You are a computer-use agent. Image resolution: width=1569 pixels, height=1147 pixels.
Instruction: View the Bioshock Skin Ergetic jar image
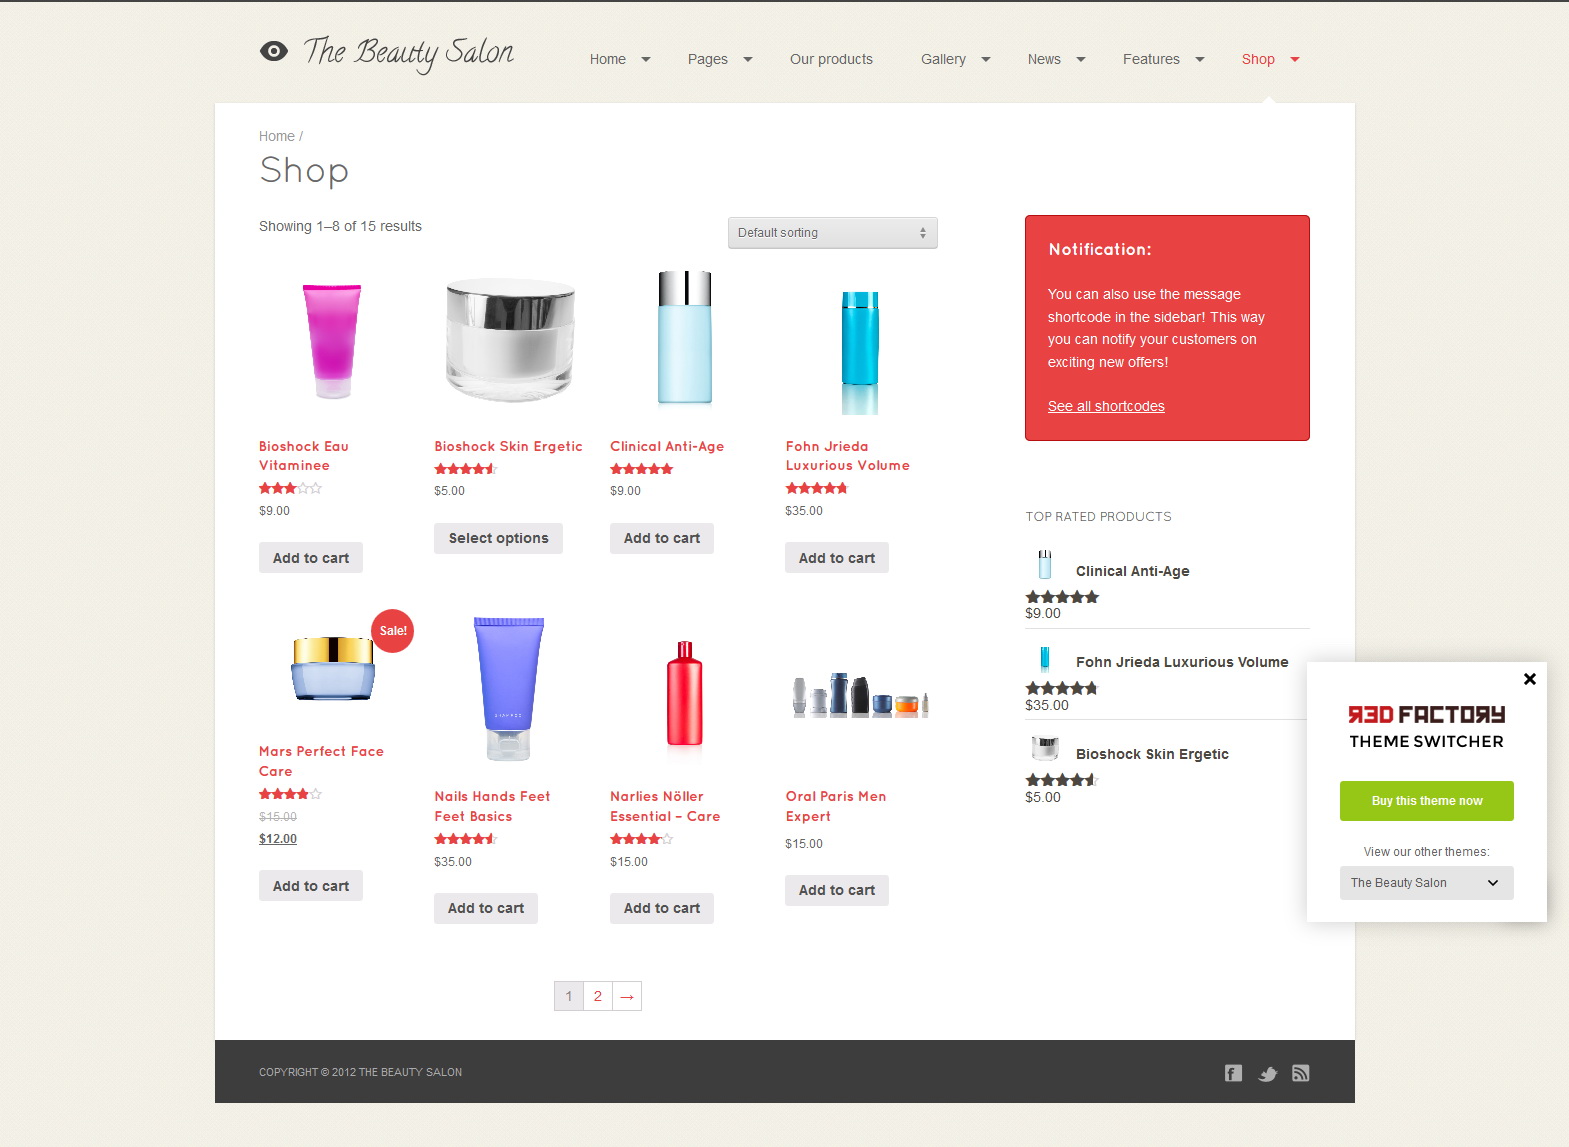pyautogui.click(x=510, y=340)
